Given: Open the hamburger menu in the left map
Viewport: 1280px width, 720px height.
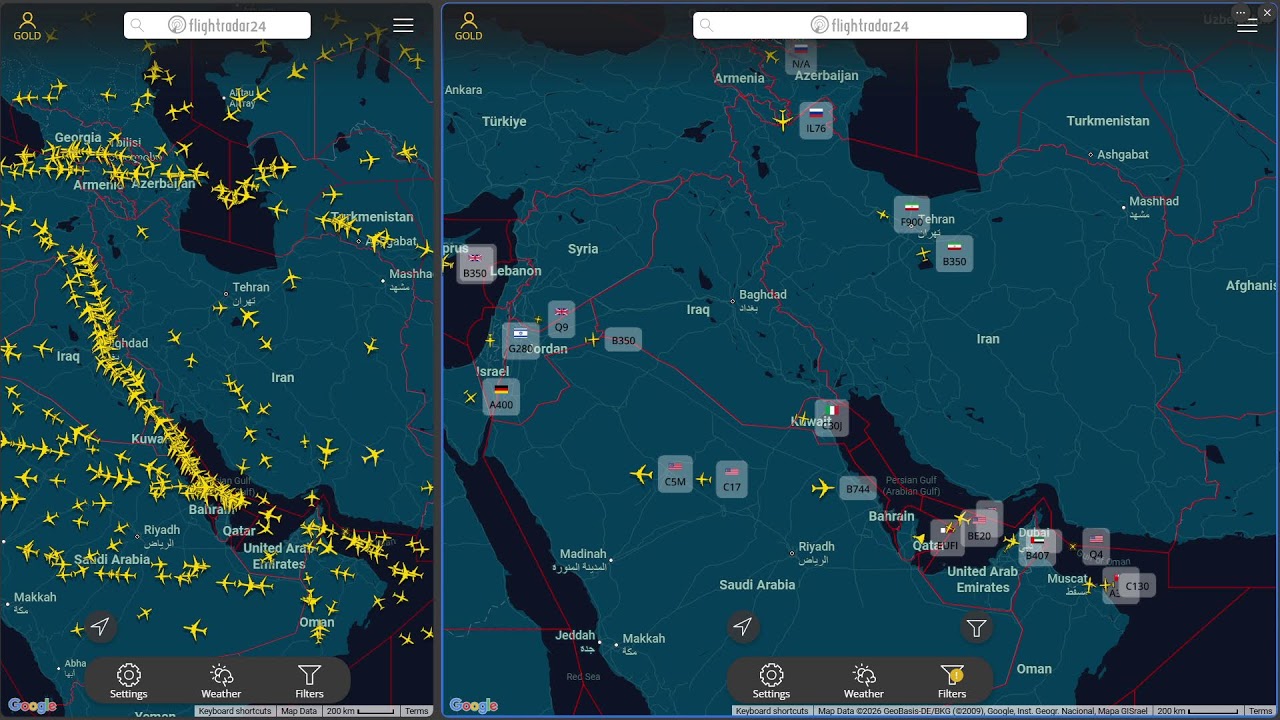Looking at the screenshot, I should pyautogui.click(x=403, y=26).
